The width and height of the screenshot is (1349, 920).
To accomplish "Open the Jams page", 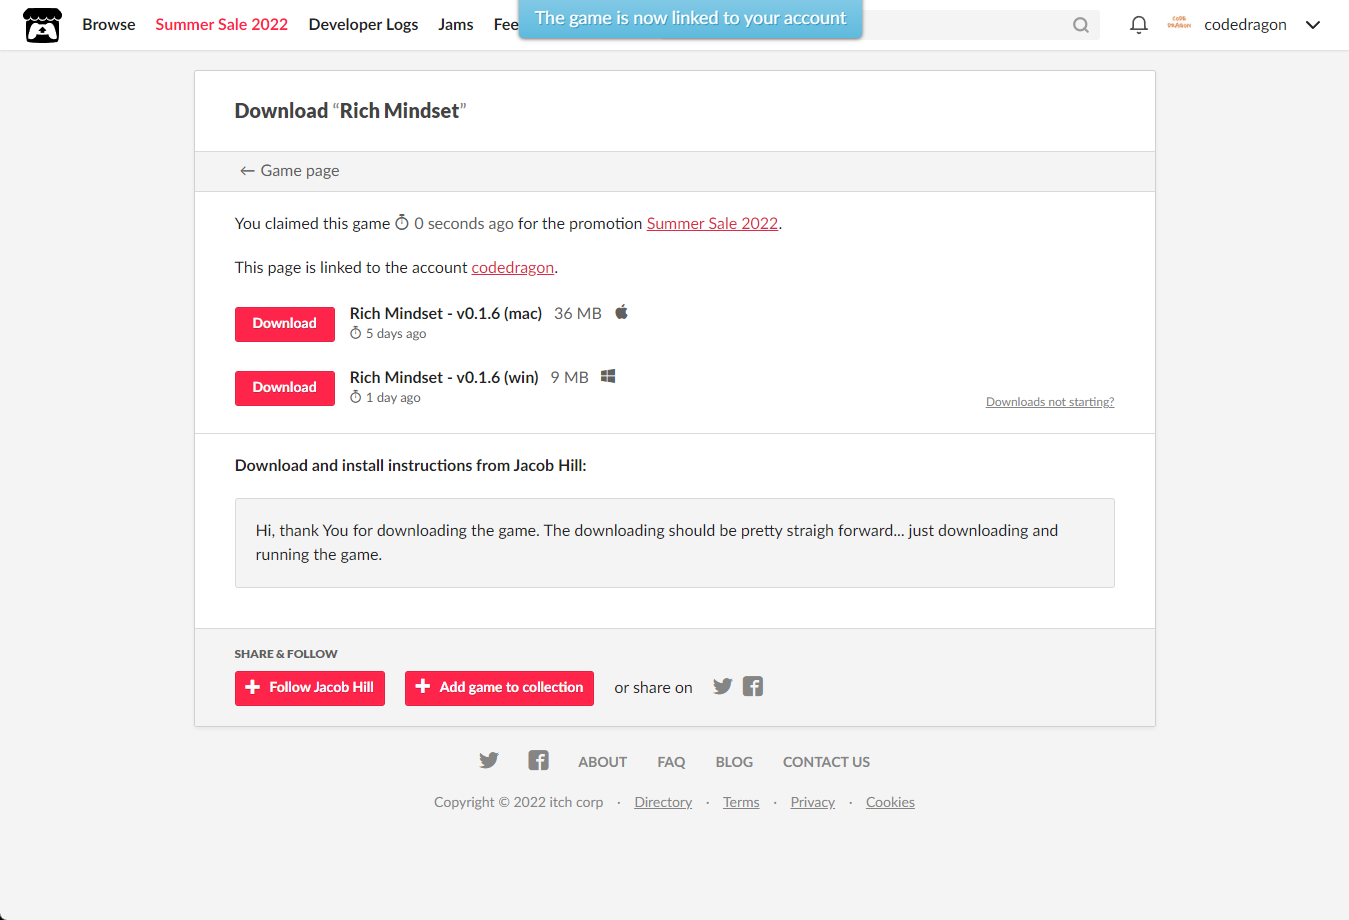I will point(456,25).
